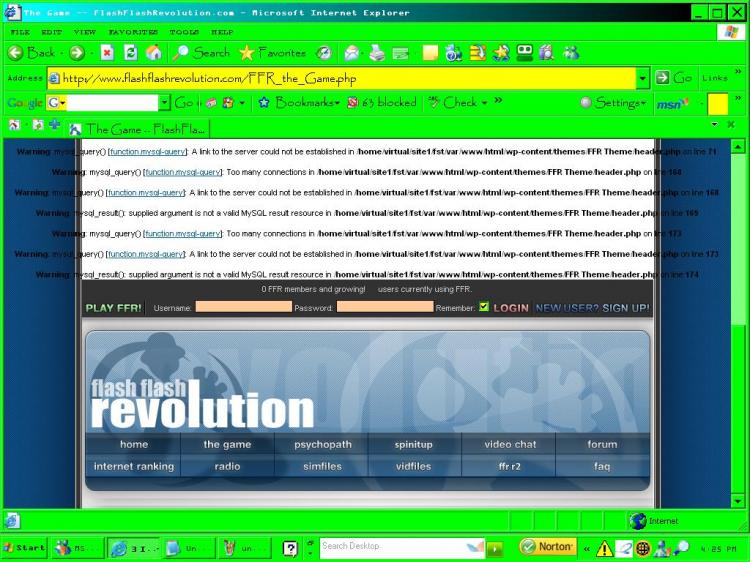Open the Settings dropdown on Google toolbar
750x562 pixels.
[613, 102]
